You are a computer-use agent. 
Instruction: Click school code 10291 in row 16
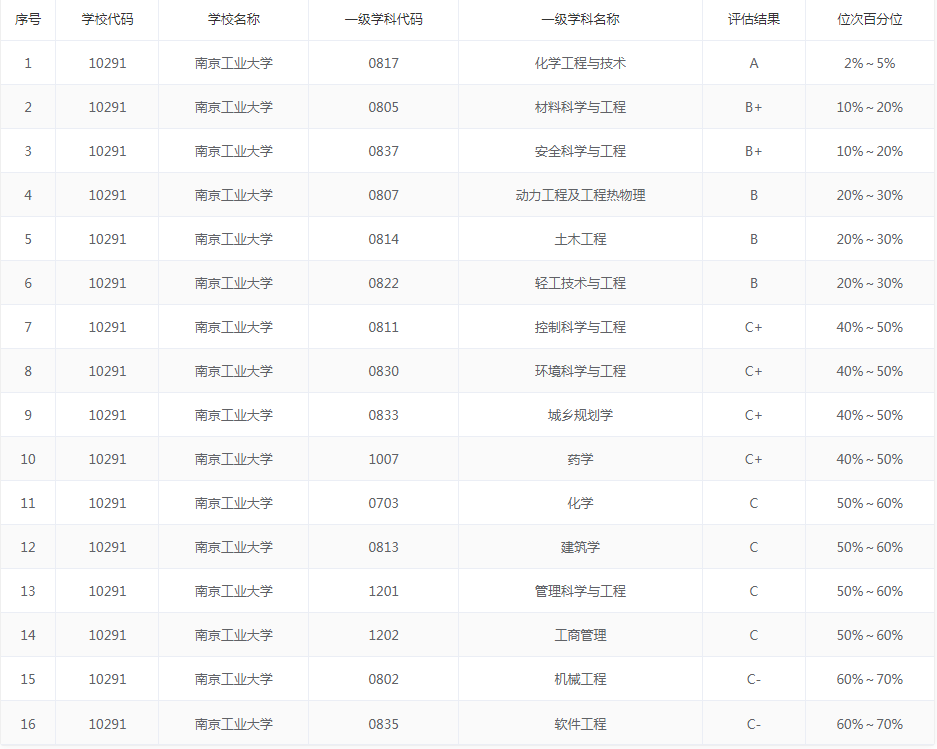tap(106, 722)
